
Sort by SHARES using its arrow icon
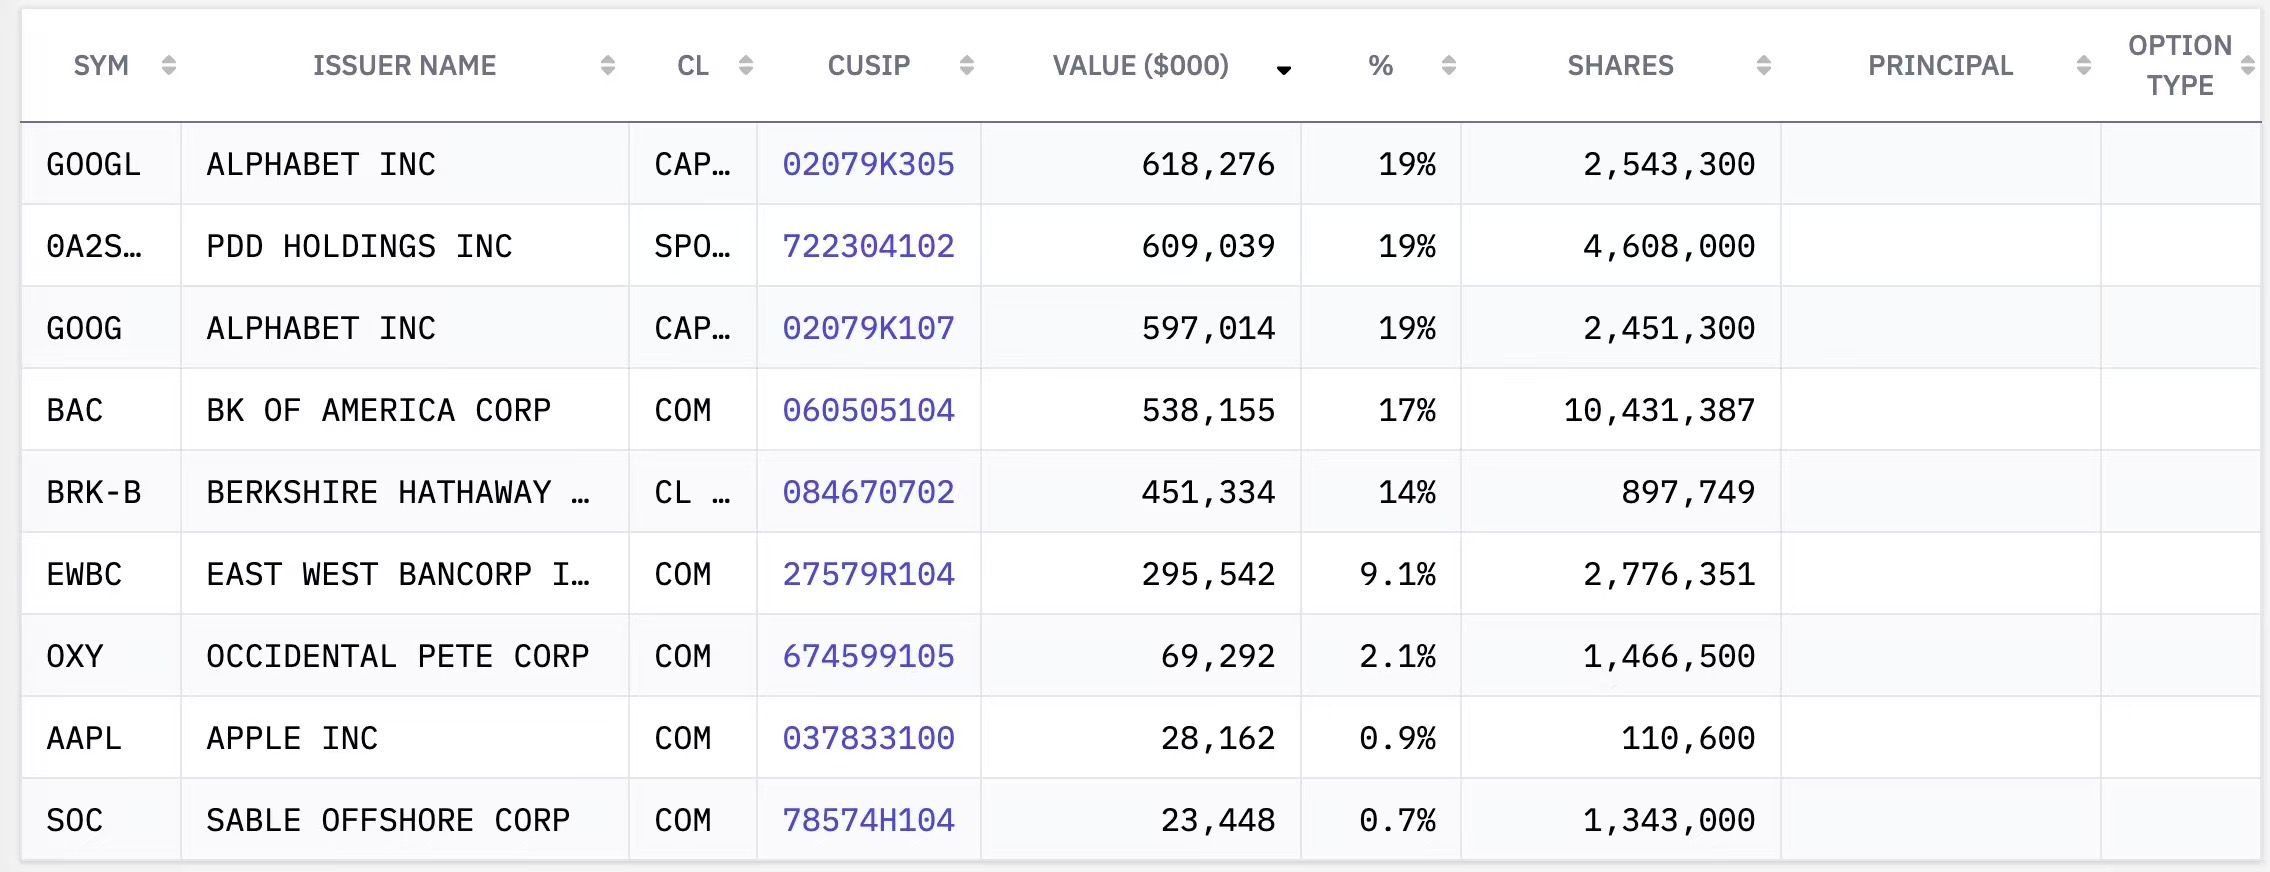1763,66
